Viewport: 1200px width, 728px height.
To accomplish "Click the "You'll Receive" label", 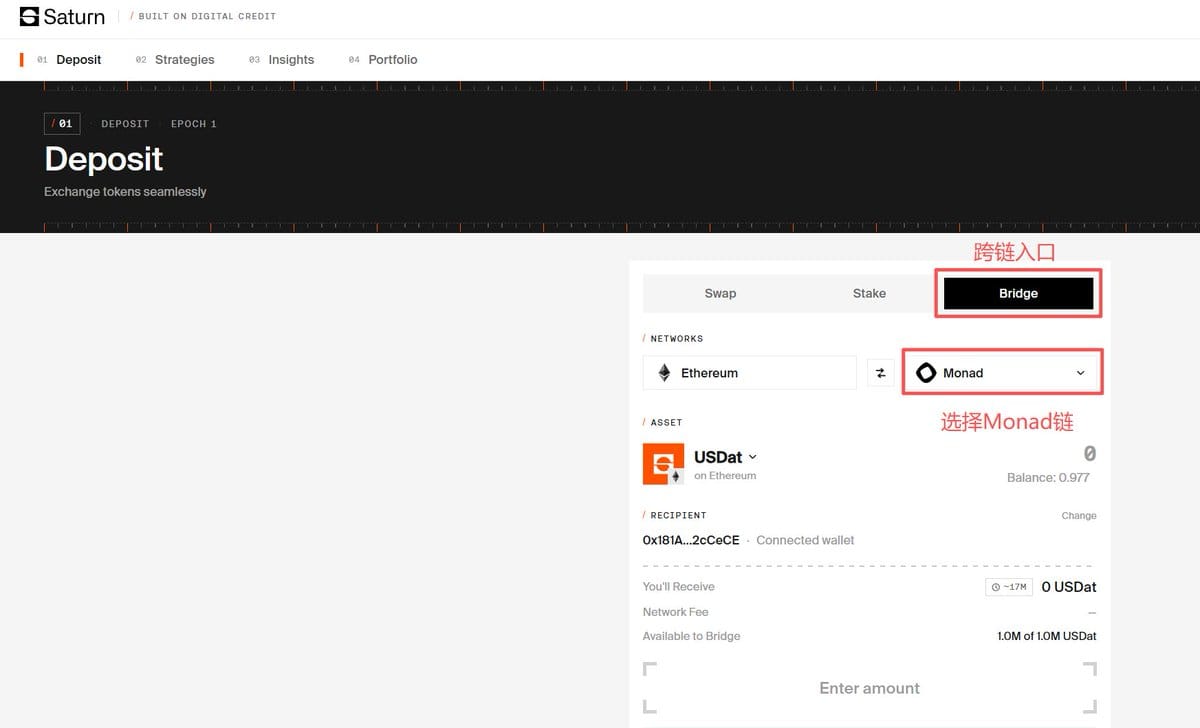I will [x=679, y=587].
